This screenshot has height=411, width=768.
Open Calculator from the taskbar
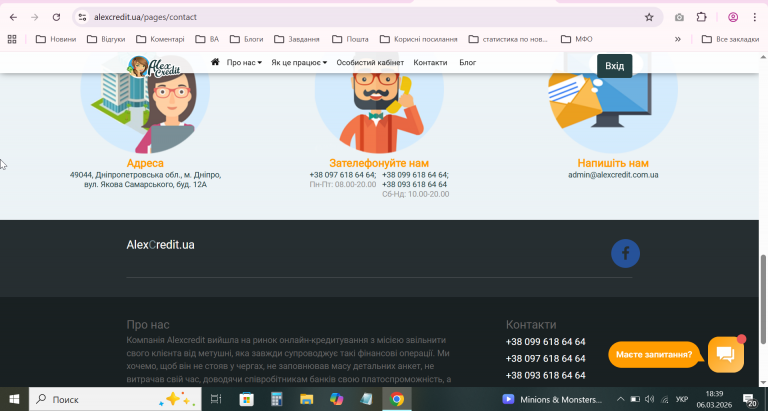276,399
